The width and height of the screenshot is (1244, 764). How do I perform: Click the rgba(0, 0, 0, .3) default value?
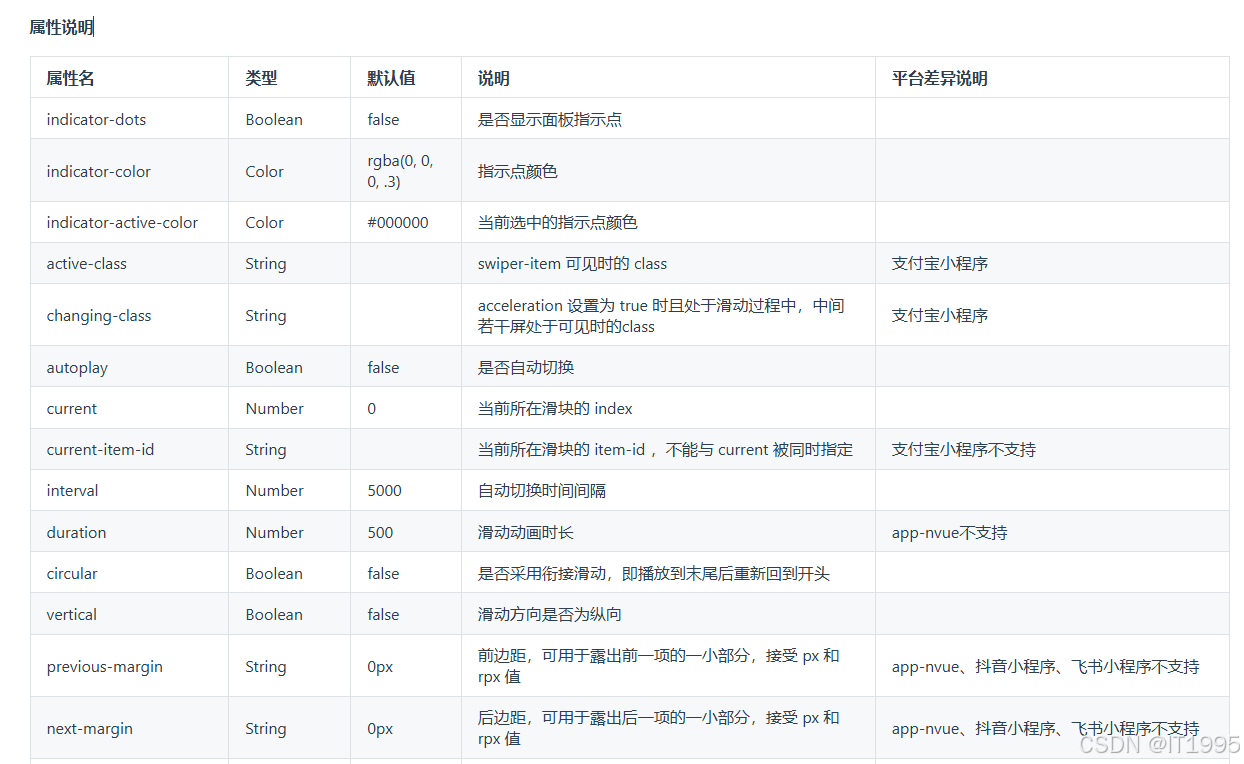click(400, 171)
